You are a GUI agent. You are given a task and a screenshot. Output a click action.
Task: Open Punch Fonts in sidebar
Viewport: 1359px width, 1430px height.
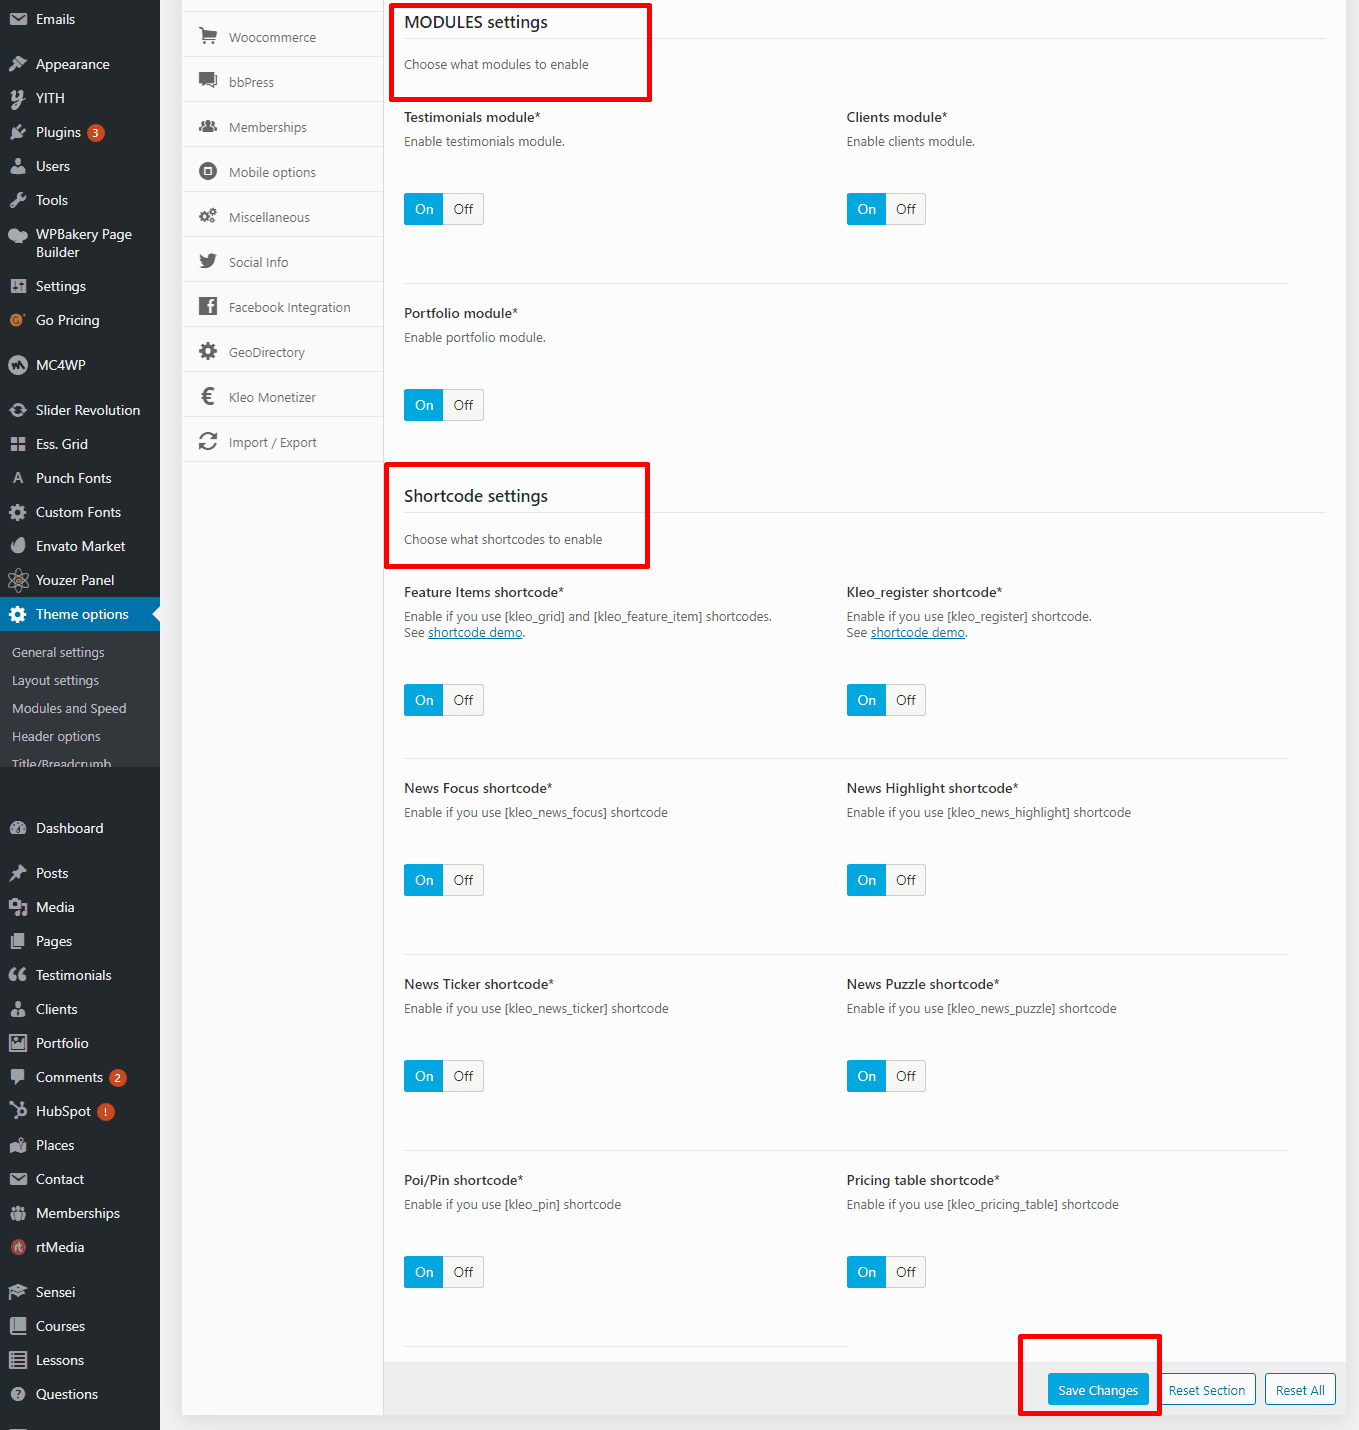click(x=80, y=478)
